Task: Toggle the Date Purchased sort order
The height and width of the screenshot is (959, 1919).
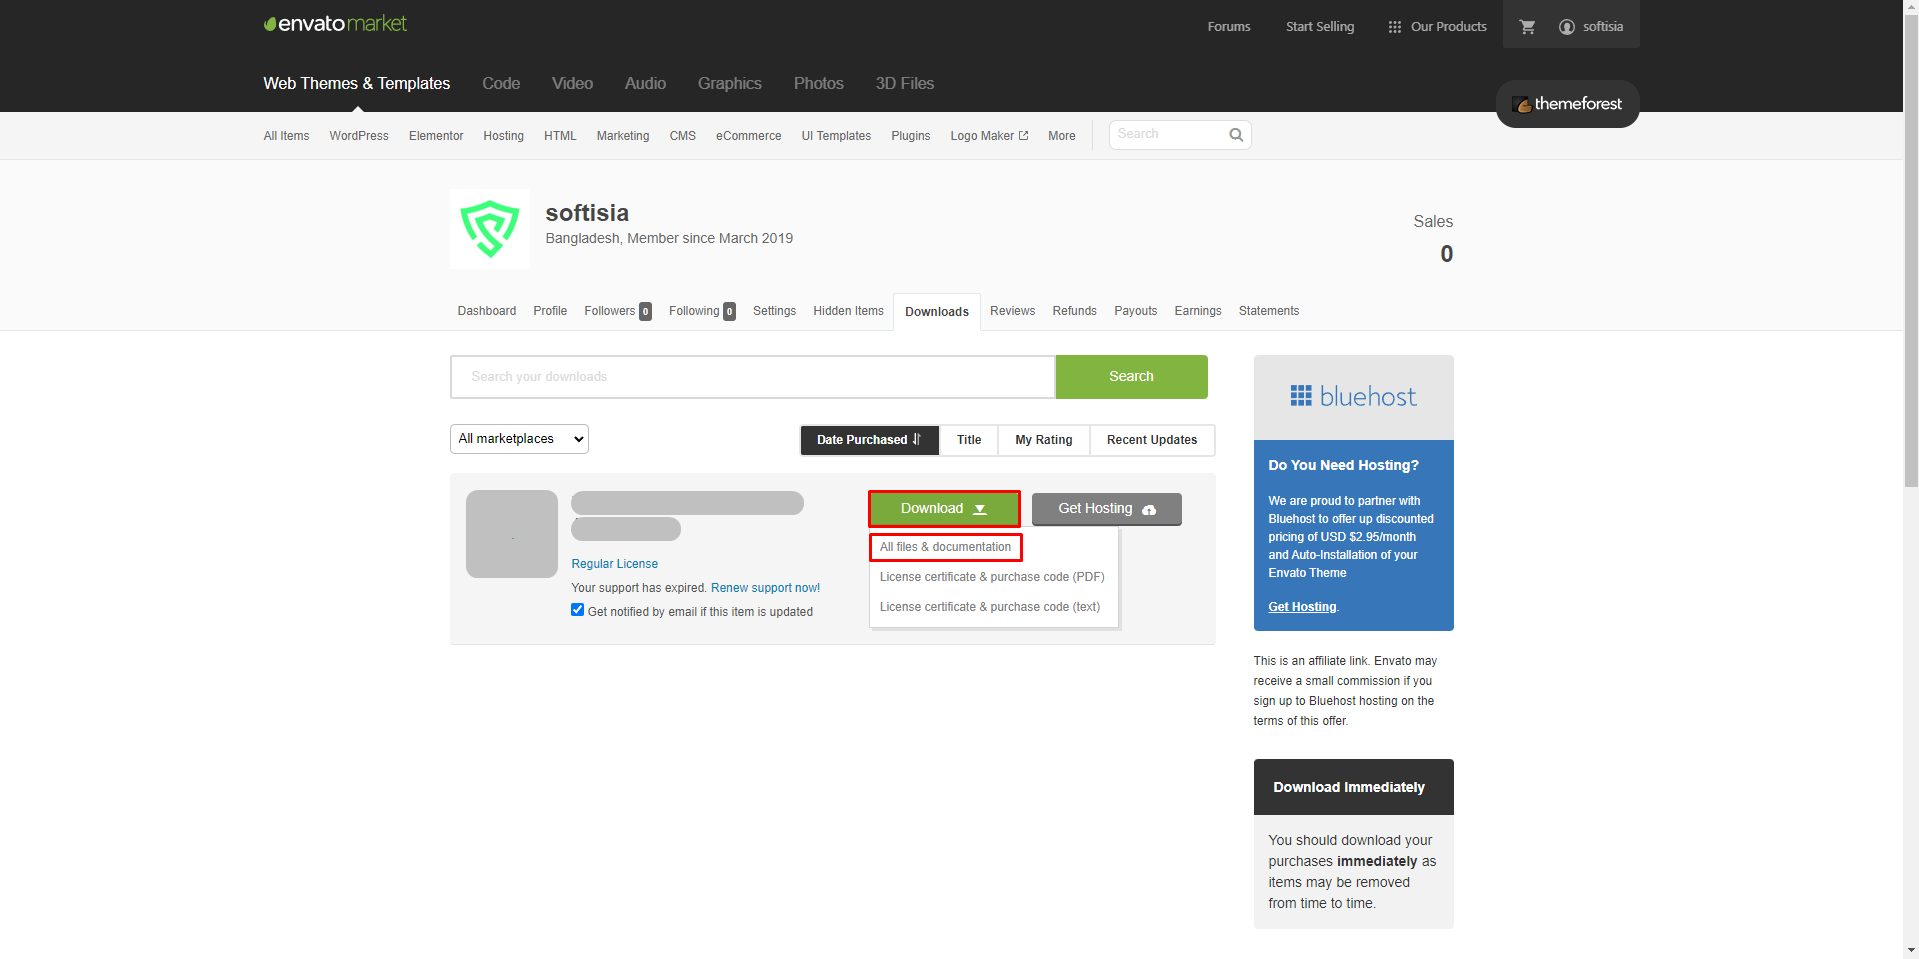Action: [x=868, y=440]
